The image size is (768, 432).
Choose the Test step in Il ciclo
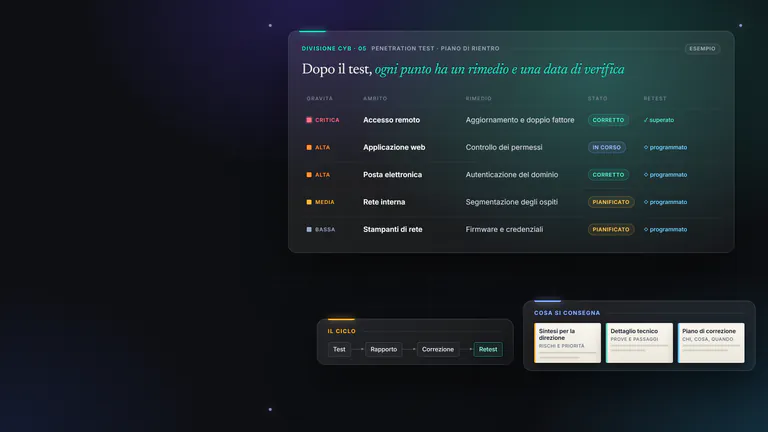tap(339, 349)
